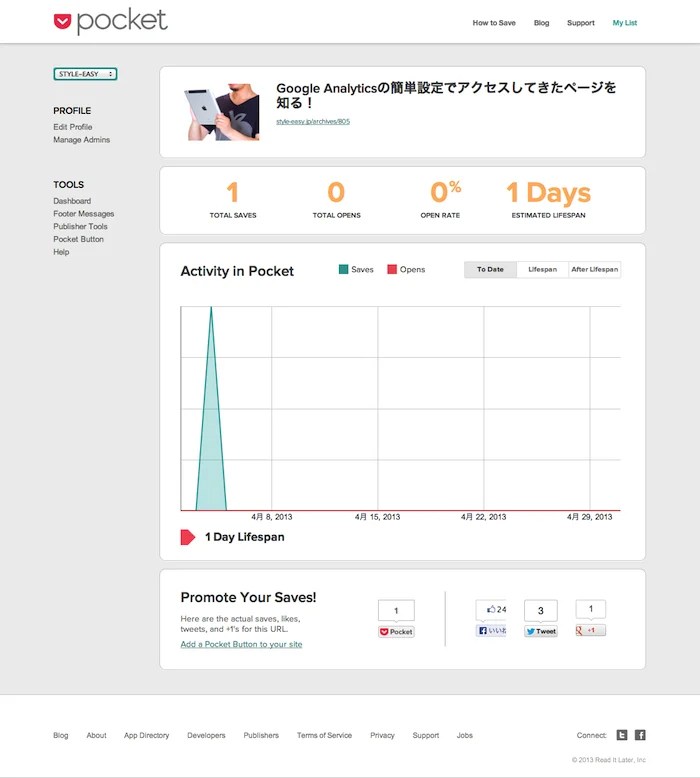Viewport: 700px width, 778px height.
Task: Open the style-easy.jp/archives/805 link
Action: (x=313, y=122)
